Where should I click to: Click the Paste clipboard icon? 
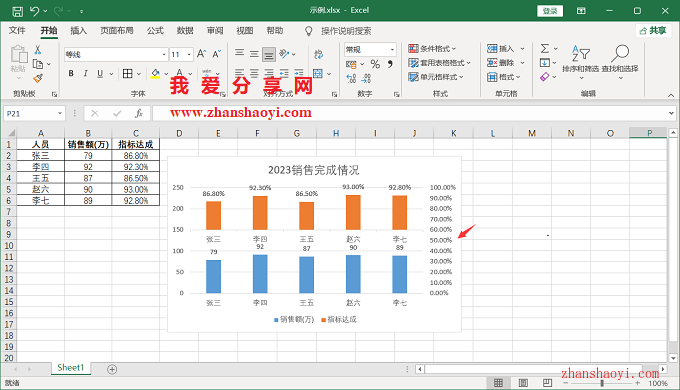coord(19,54)
